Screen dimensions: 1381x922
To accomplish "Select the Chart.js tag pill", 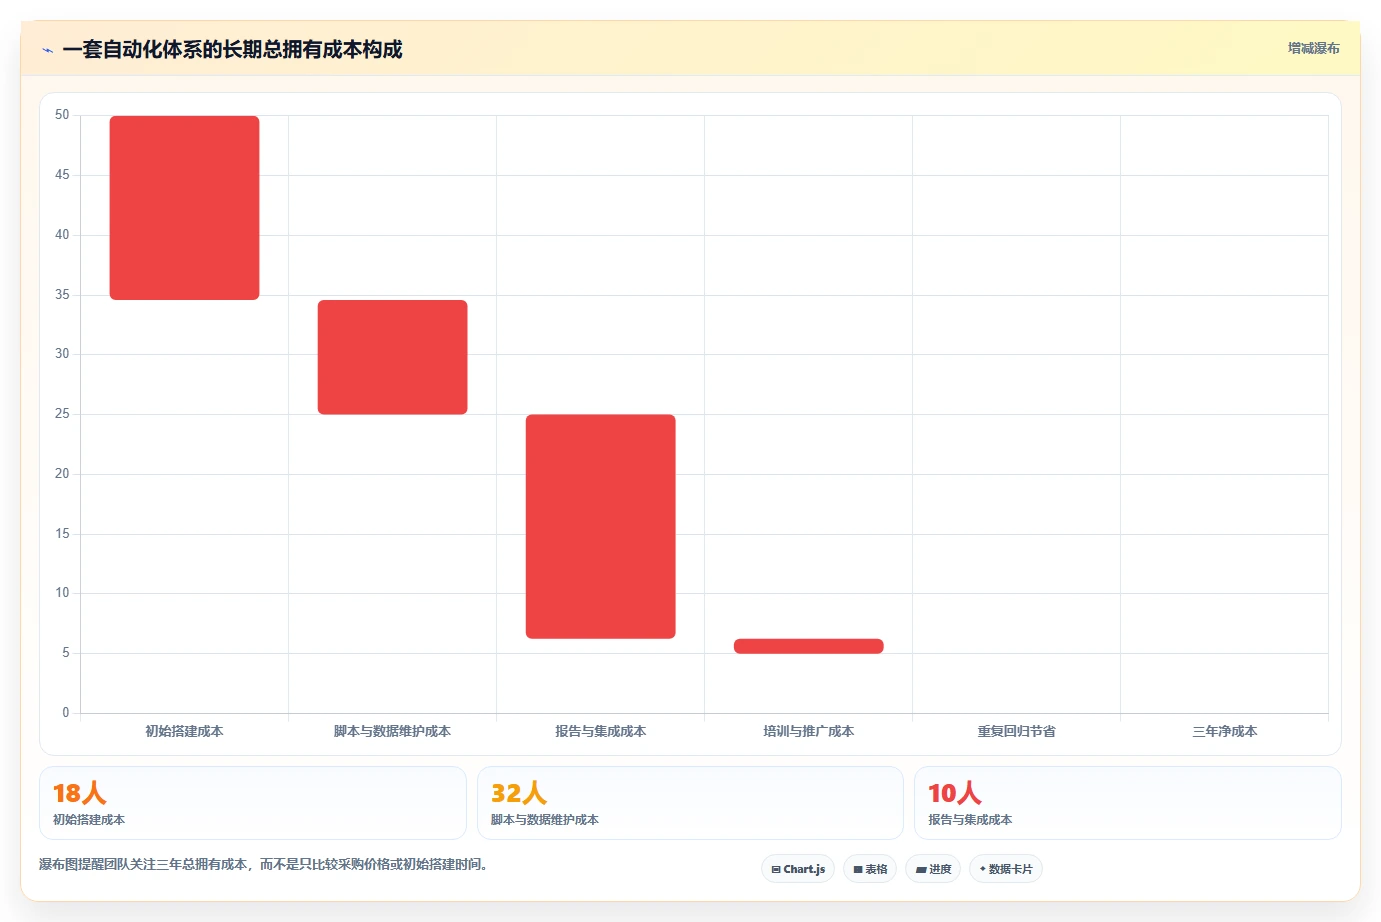I will [x=798, y=869].
